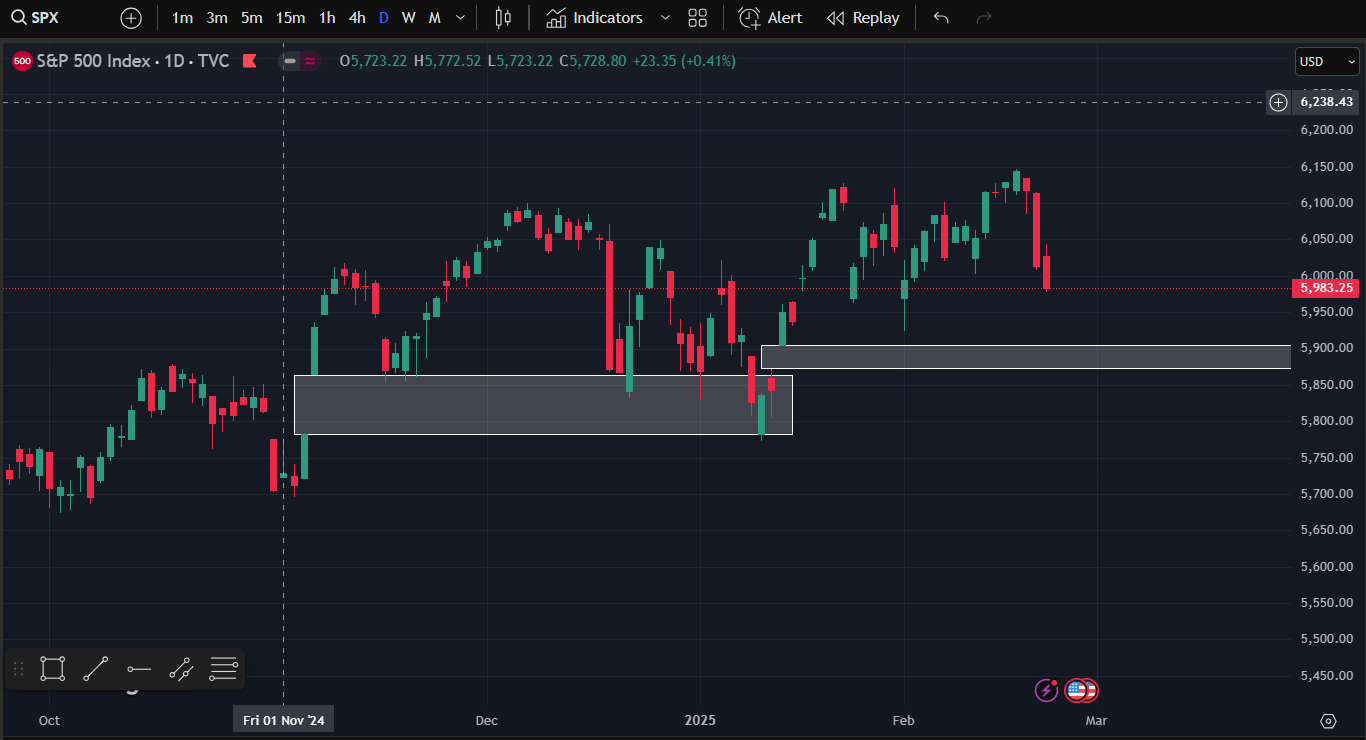Click the Fri 01 Nov '24 date label
Screen dimensions: 1366x740
pos(284,720)
